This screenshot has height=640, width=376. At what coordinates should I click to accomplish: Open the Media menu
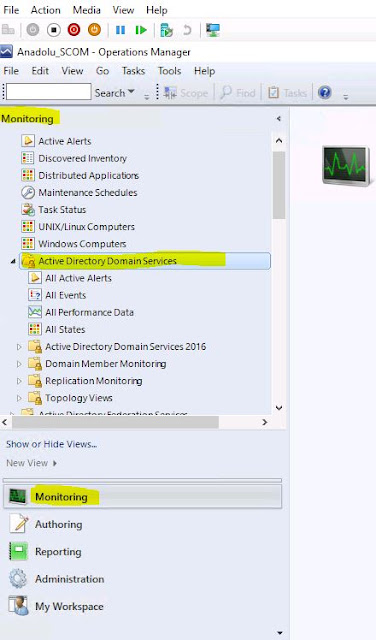pos(87,10)
